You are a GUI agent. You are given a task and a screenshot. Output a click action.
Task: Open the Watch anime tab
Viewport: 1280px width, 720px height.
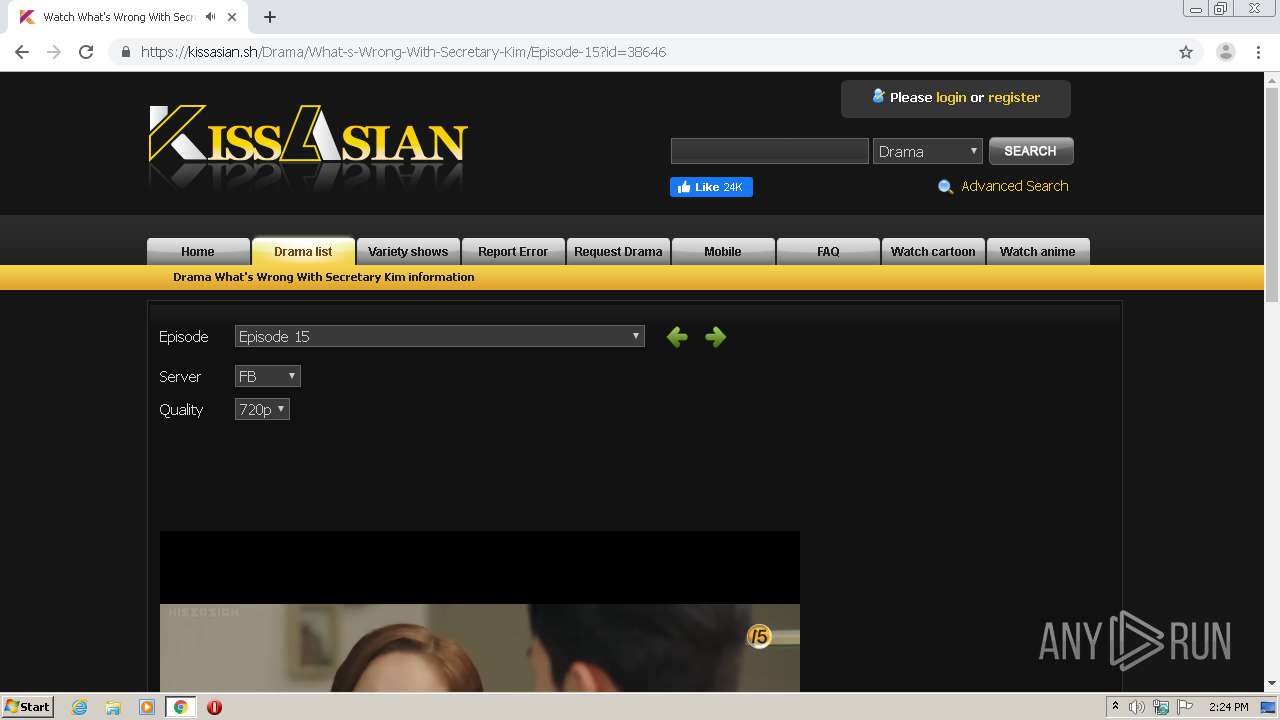(1038, 251)
